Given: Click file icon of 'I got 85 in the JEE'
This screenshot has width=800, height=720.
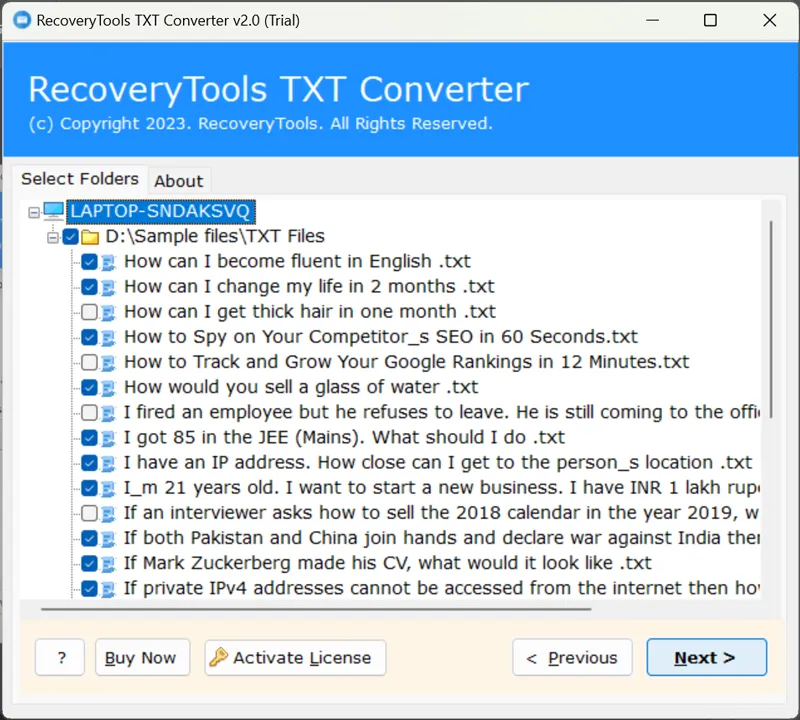Looking at the screenshot, I should (x=108, y=438).
